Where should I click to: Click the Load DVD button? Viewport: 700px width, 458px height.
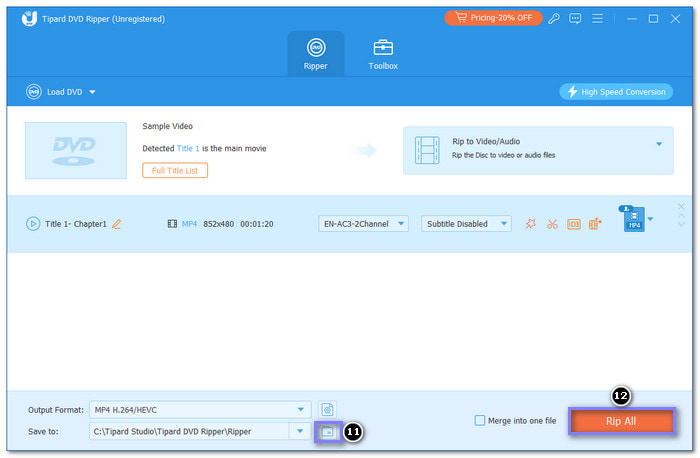click(54, 92)
